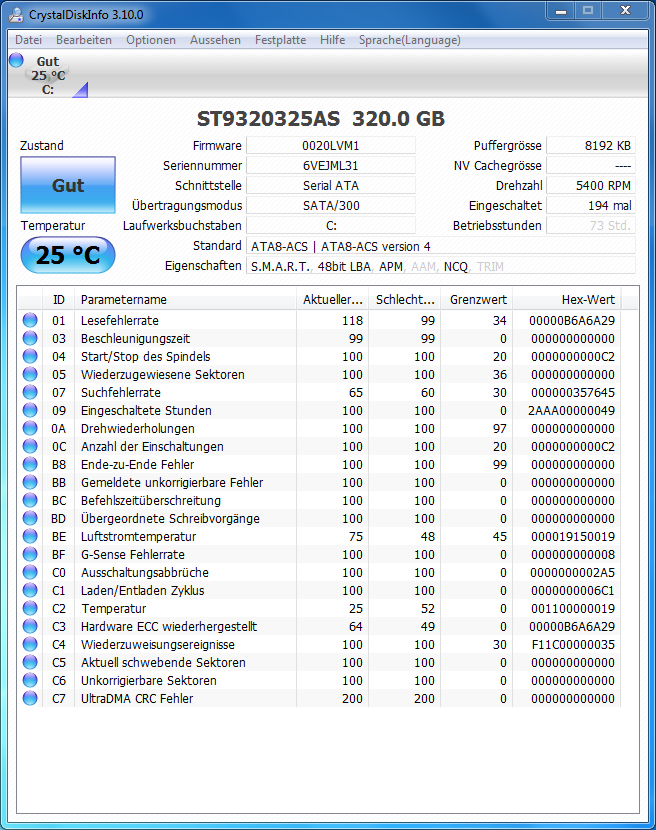The image size is (656, 830).
Task: Click status orb of Befehlszeitüberschreitung row
Action: [x=30, y=500]
